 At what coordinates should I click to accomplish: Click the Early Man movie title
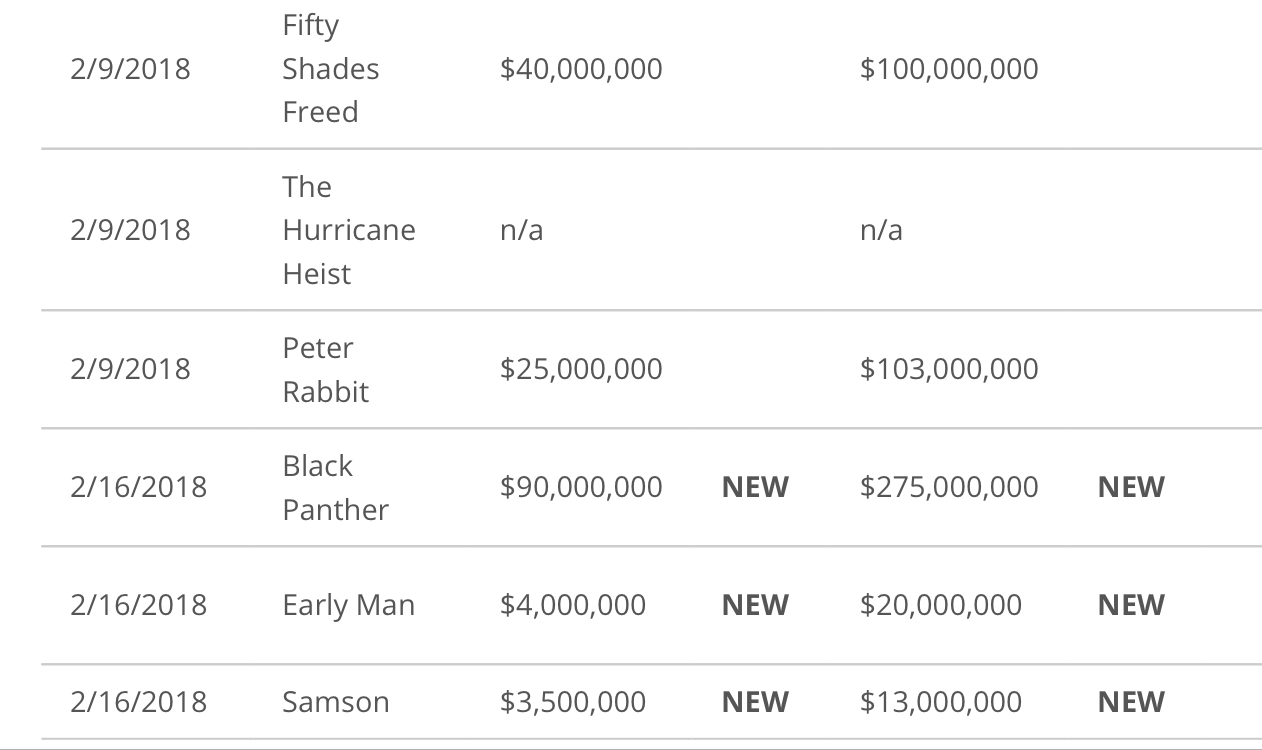coord(348,605)
